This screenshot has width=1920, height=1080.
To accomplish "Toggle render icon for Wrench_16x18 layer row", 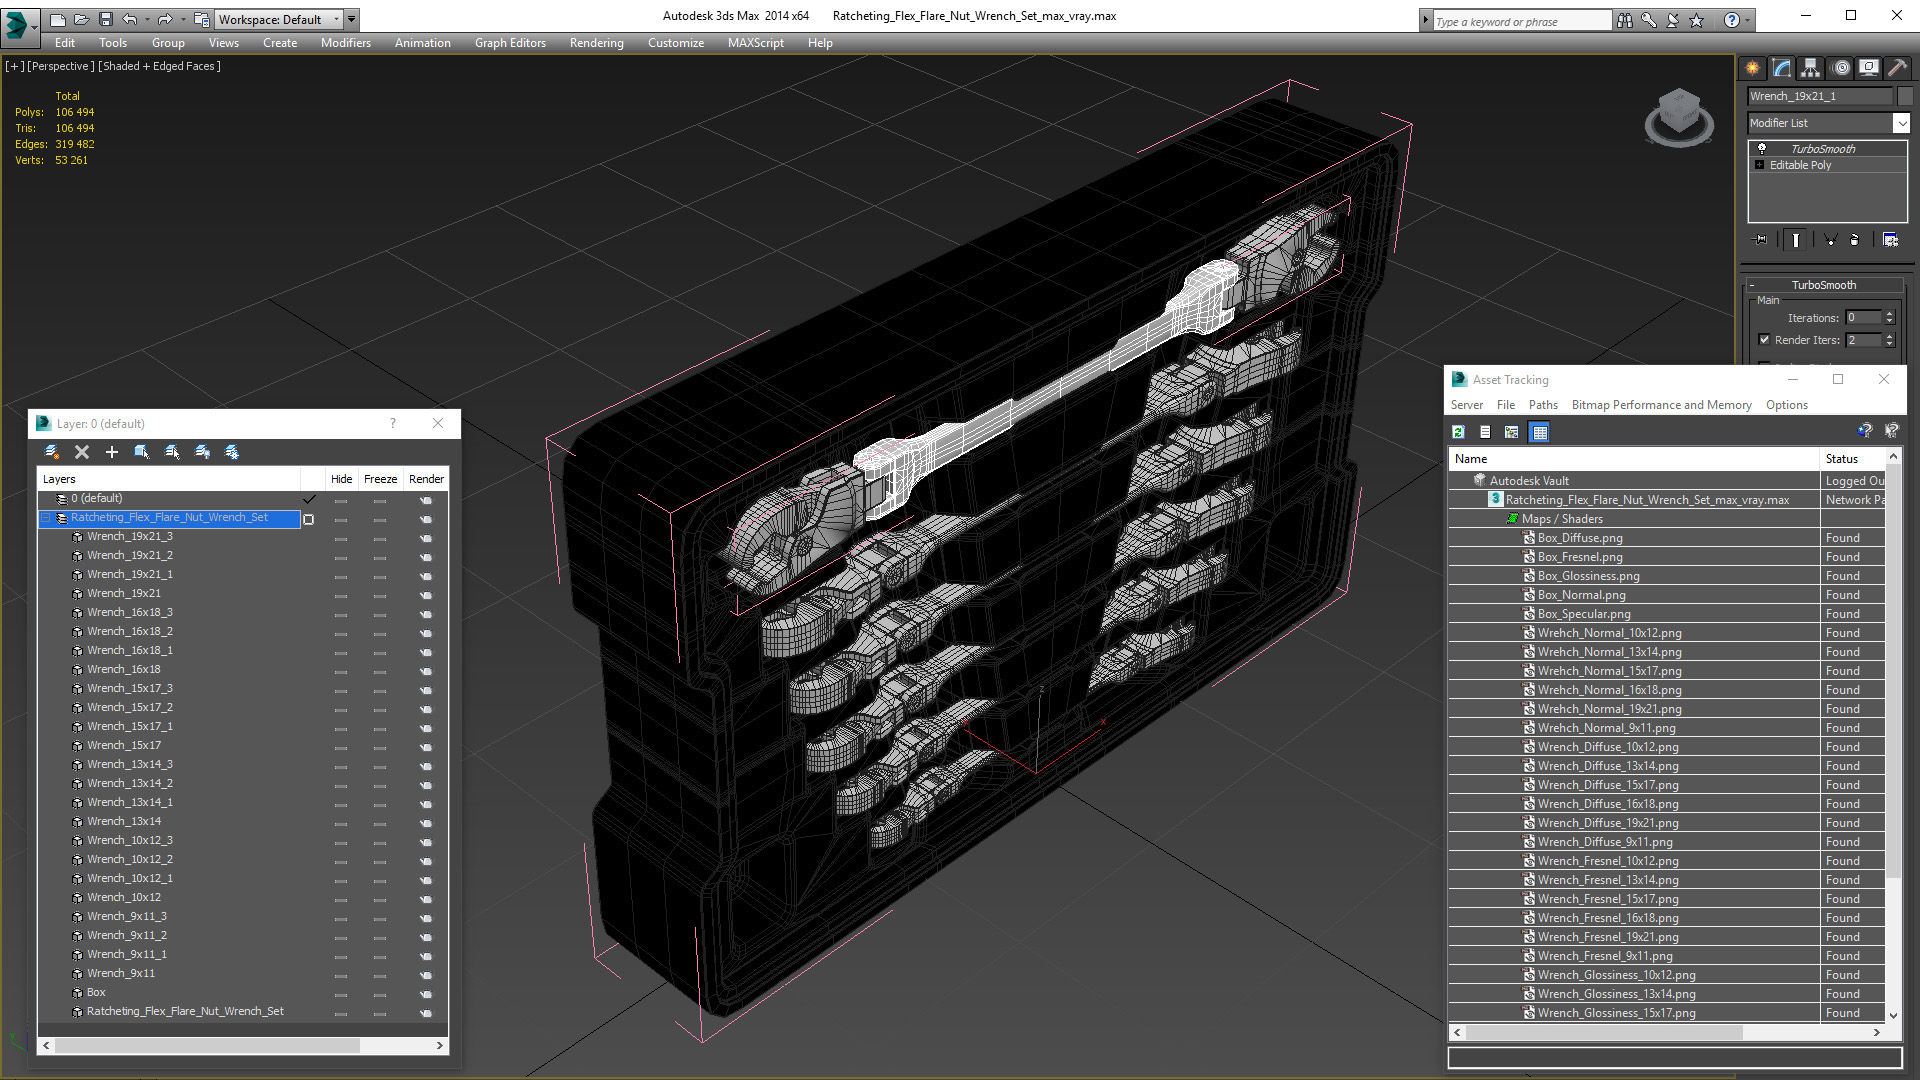I will click(426, 671).
